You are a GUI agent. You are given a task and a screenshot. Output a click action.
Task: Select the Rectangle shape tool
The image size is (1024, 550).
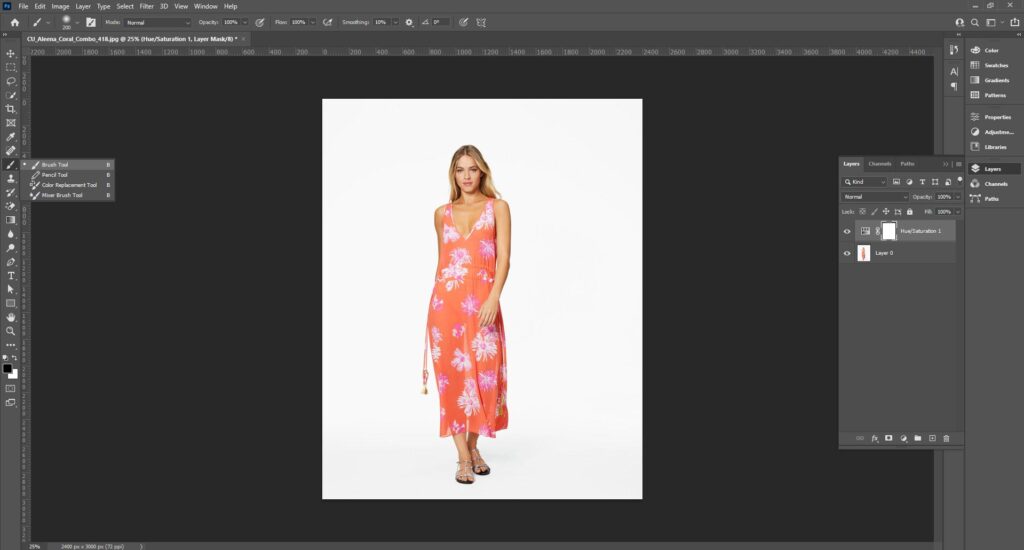(x=10, y=303)
